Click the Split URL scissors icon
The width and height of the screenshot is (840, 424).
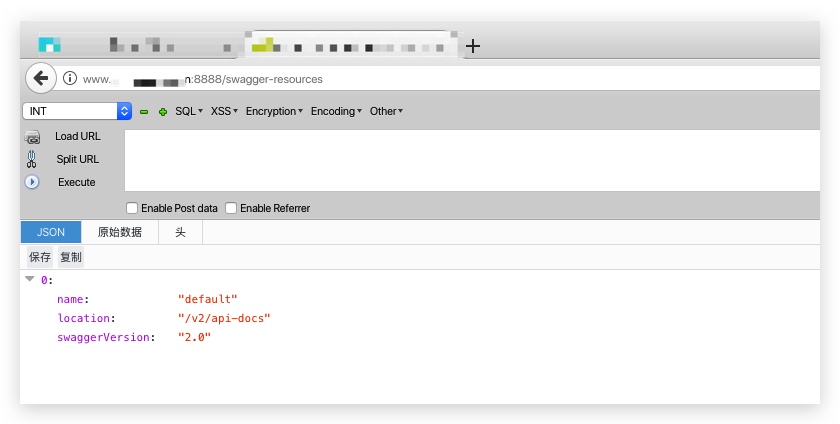tap(32, 159)
